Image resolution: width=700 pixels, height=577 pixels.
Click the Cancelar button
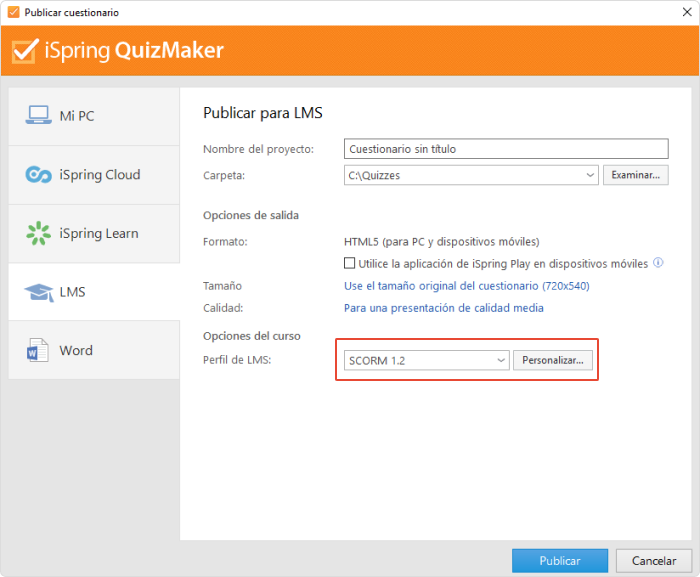[x=654, y=561]
